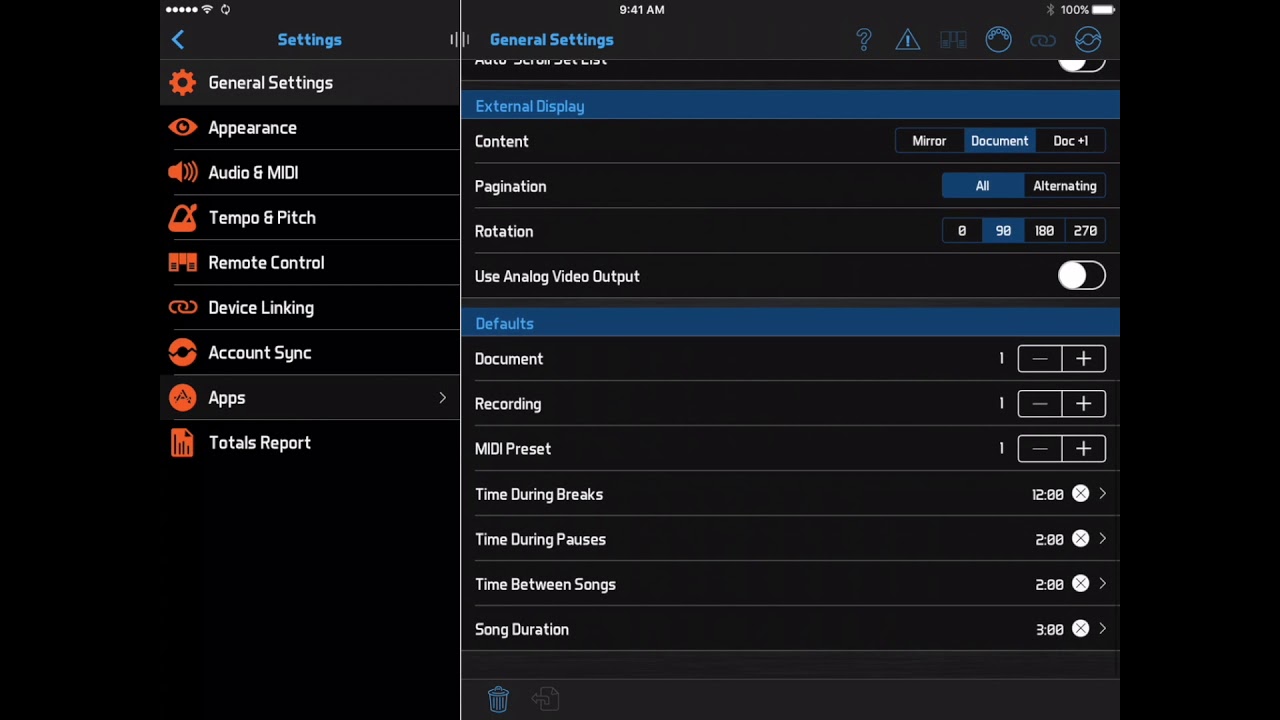Set Pagination to All
This screenshot has height=720, width=1280.
click(x=982, y=186)
